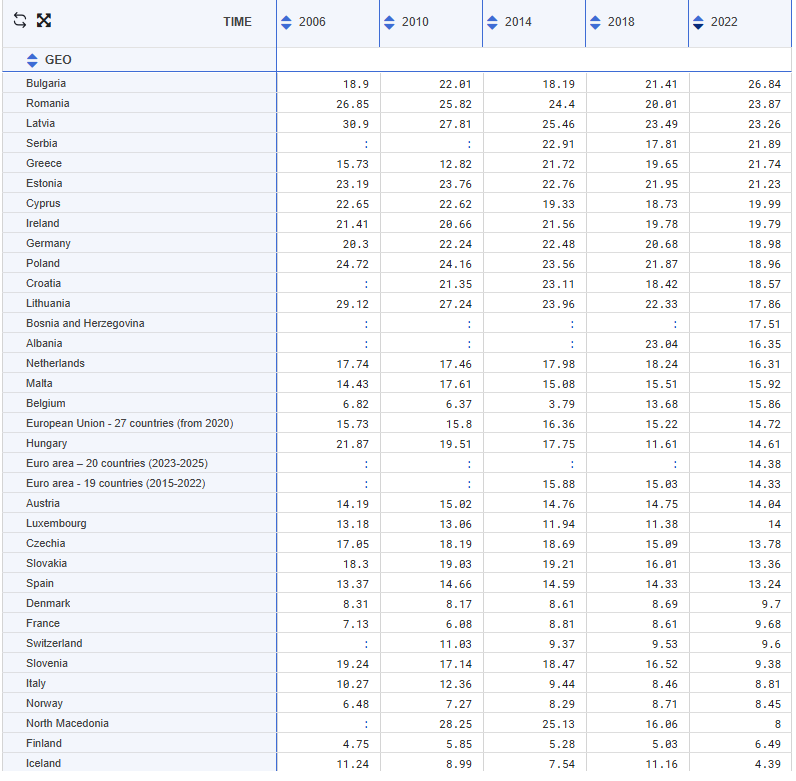
Task: Select Euro area - 19 countries row label
Action: tap(116, 483)
